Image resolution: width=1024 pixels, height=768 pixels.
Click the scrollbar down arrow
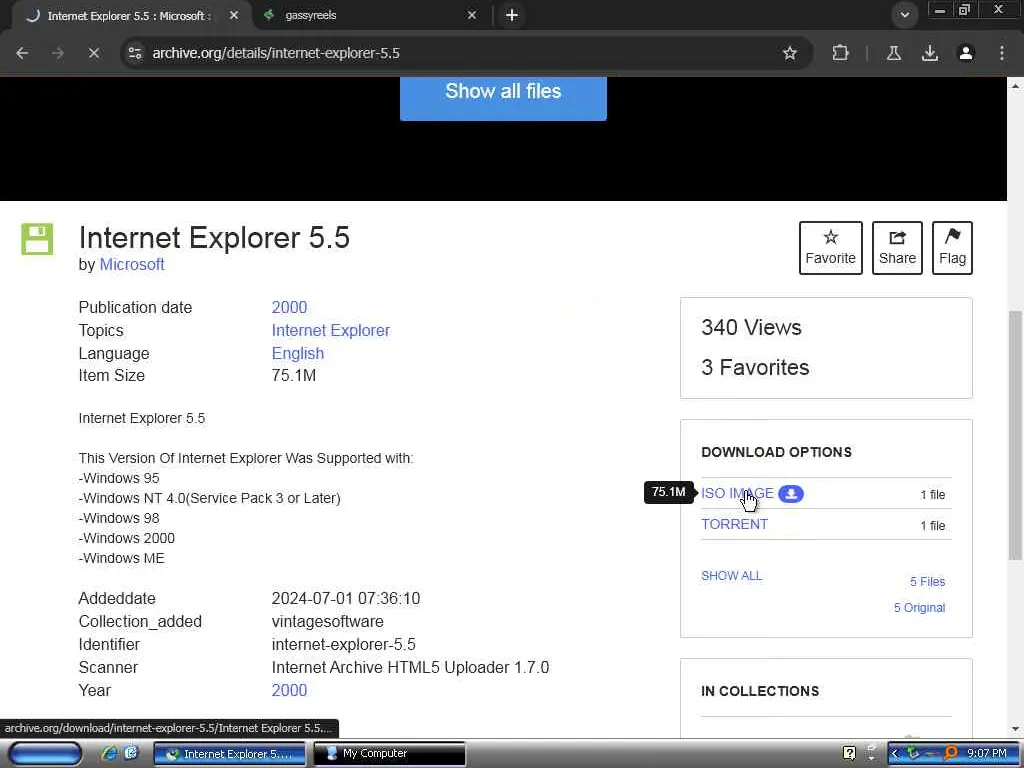click(x=1015, y=729)
